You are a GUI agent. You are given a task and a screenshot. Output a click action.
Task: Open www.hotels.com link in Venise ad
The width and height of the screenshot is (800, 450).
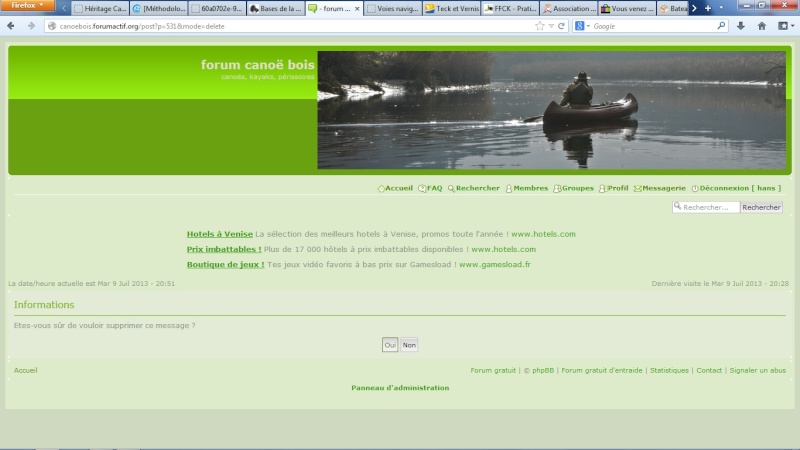tap(543, 234)
